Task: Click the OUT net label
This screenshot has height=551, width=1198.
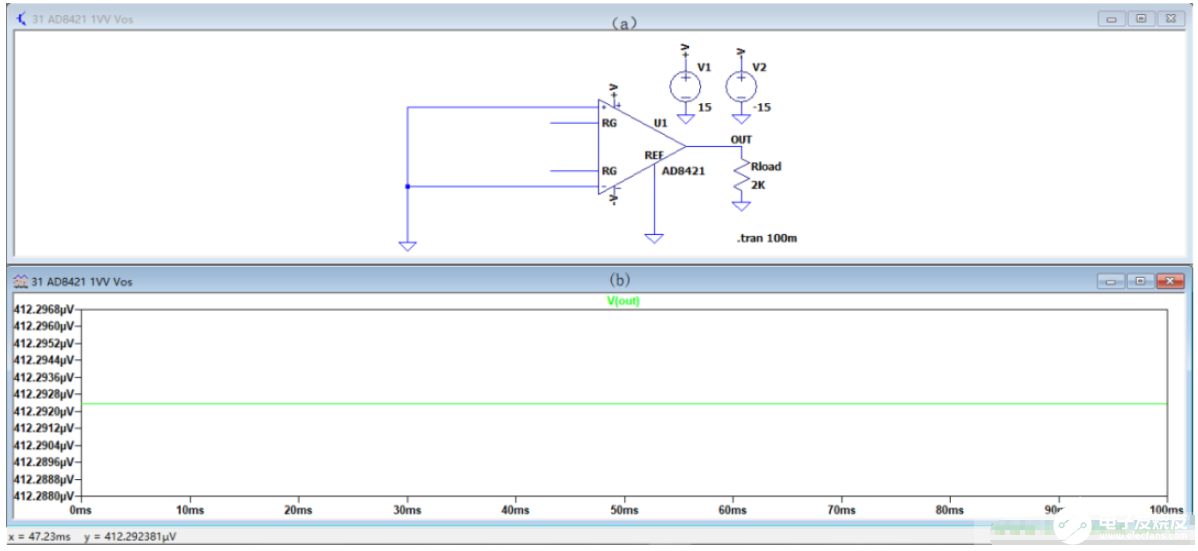Action: 741,139
